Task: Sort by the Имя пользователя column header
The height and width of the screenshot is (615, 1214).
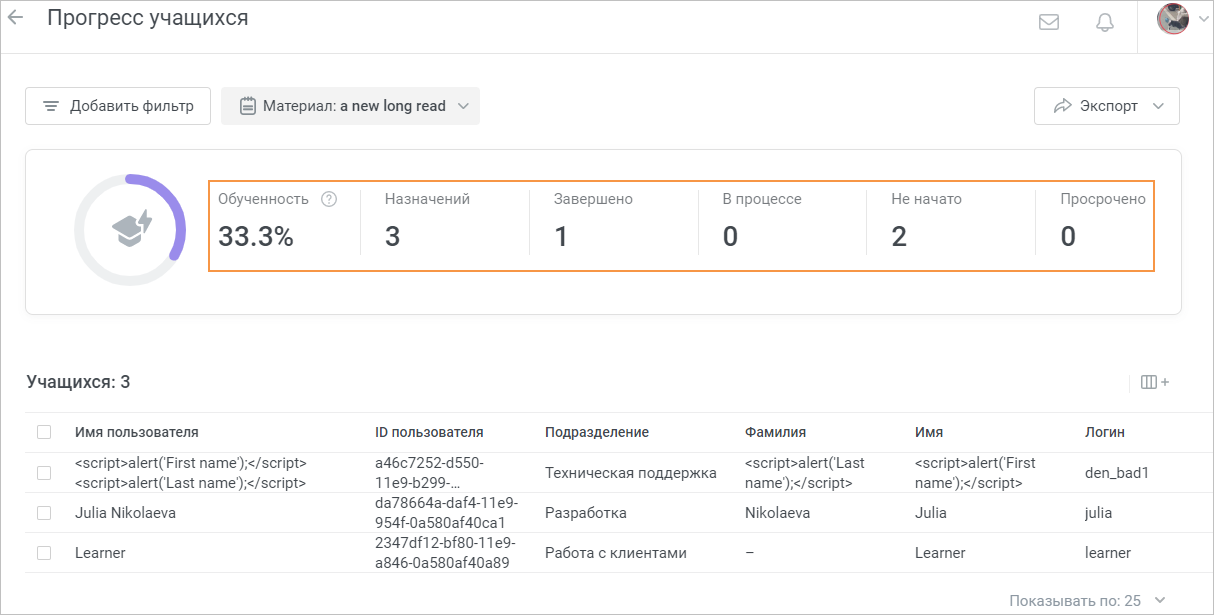Action: [137, 432]
